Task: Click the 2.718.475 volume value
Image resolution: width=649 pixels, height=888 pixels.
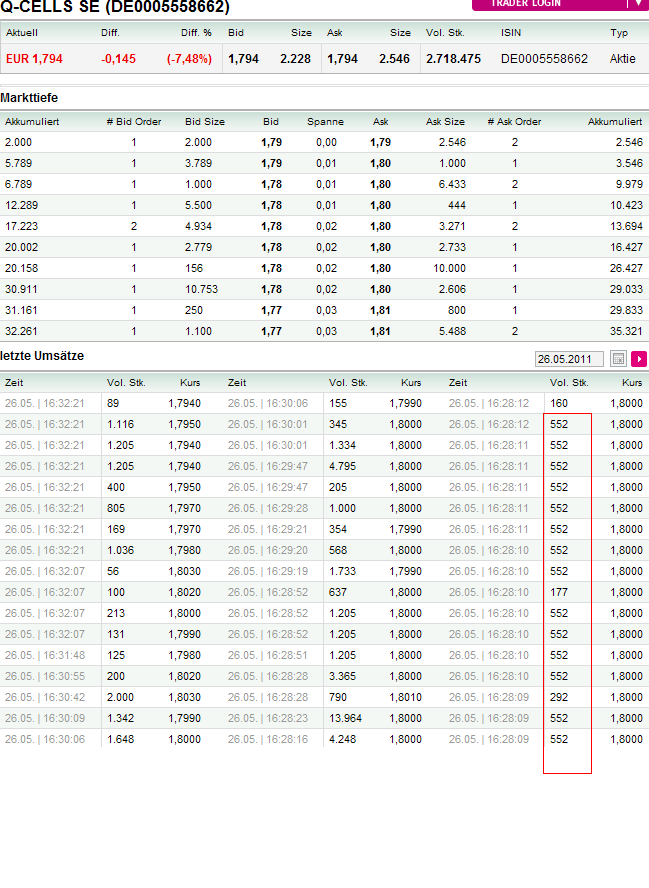Action: coord(453,59)
